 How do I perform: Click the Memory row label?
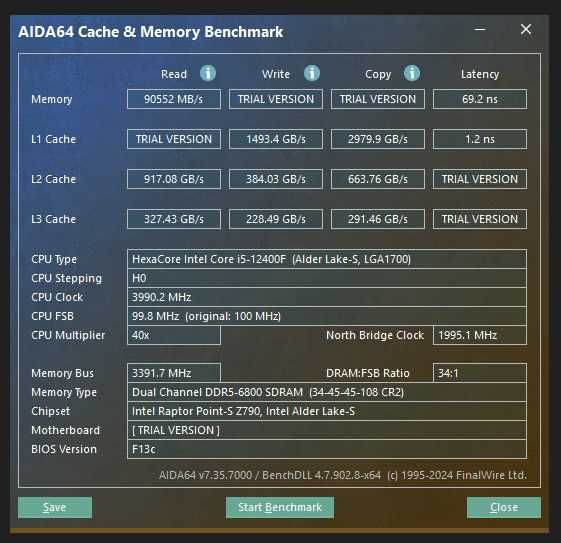point(52,99)
